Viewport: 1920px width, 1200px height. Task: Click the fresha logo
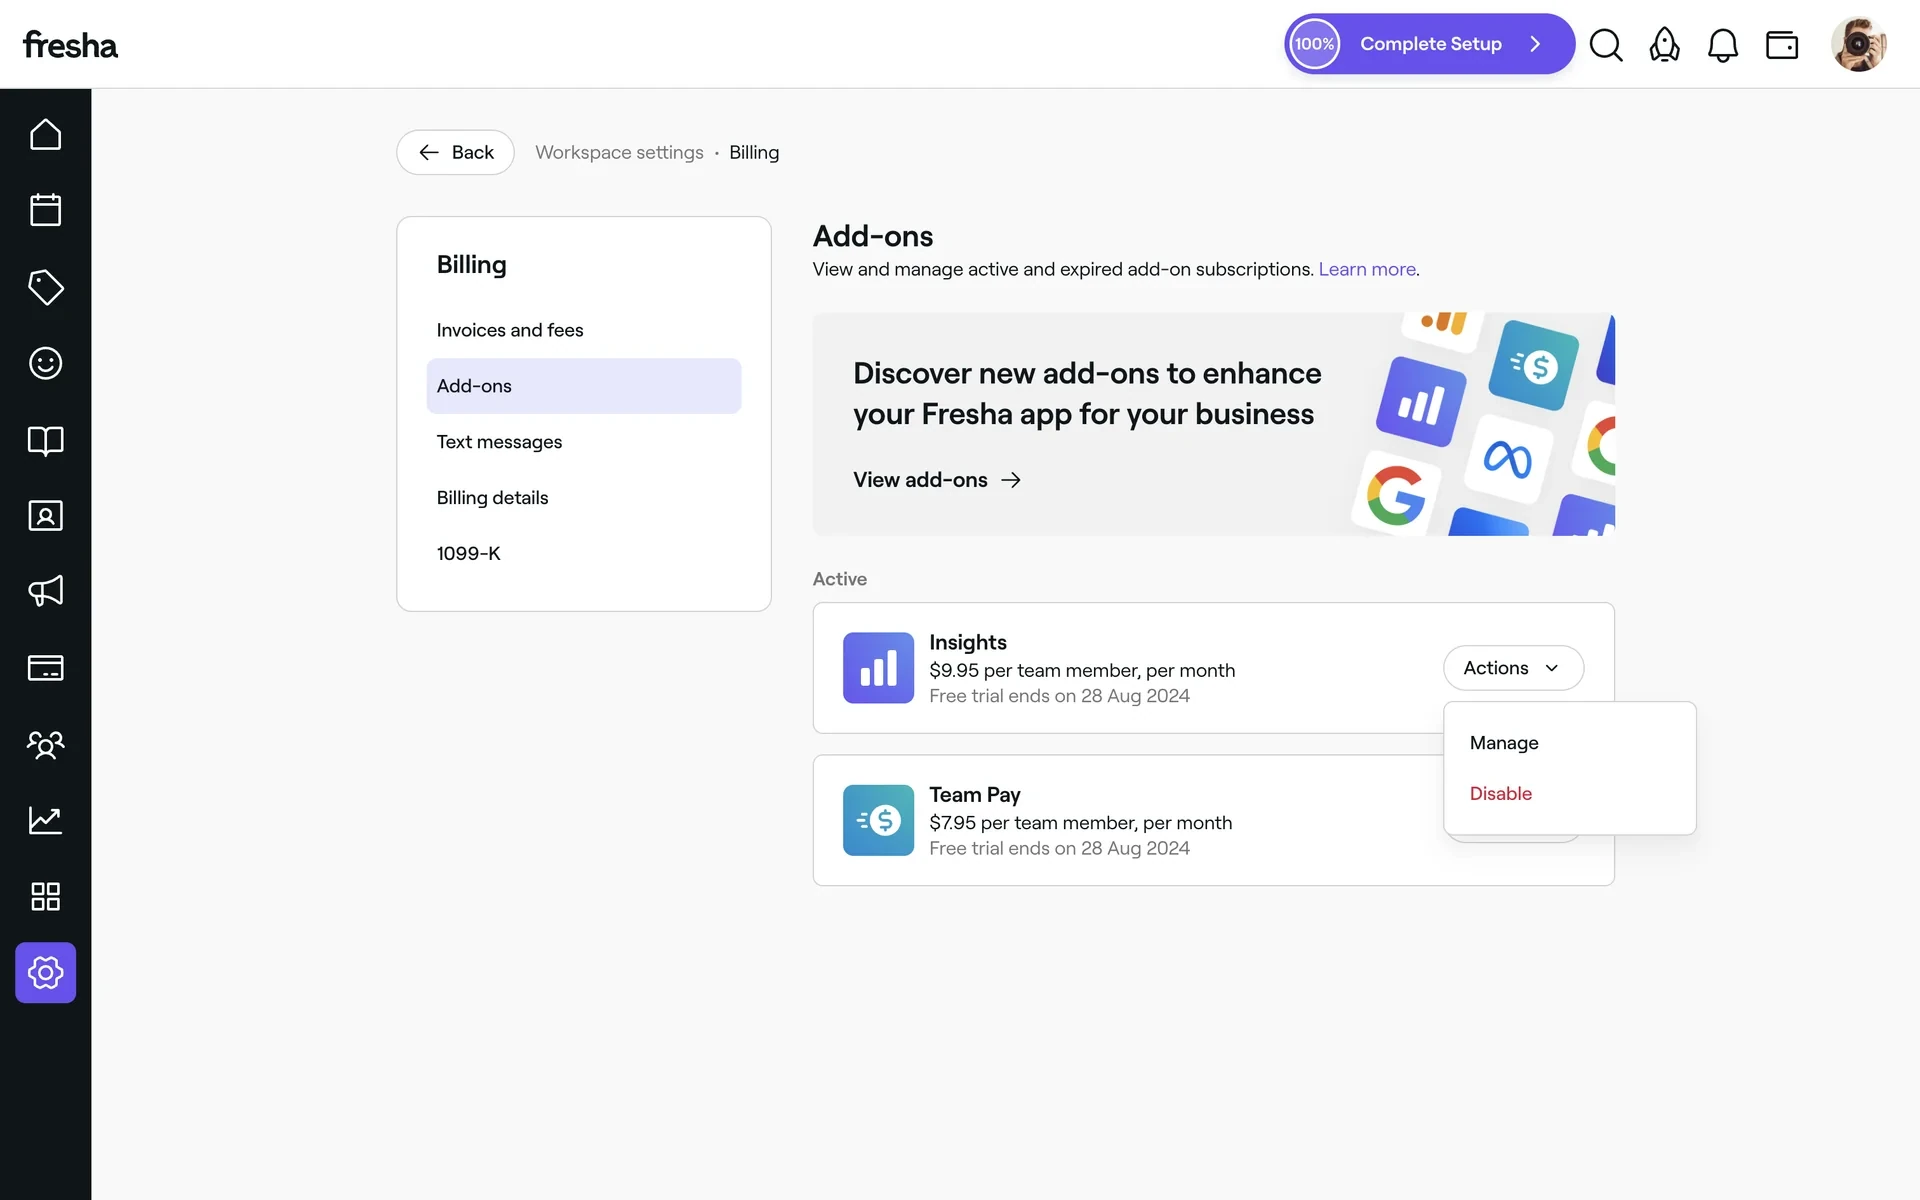pos(70,45)
